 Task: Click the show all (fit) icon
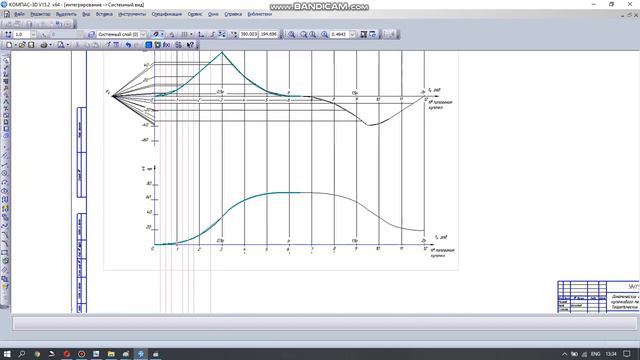tap(363, 35)
